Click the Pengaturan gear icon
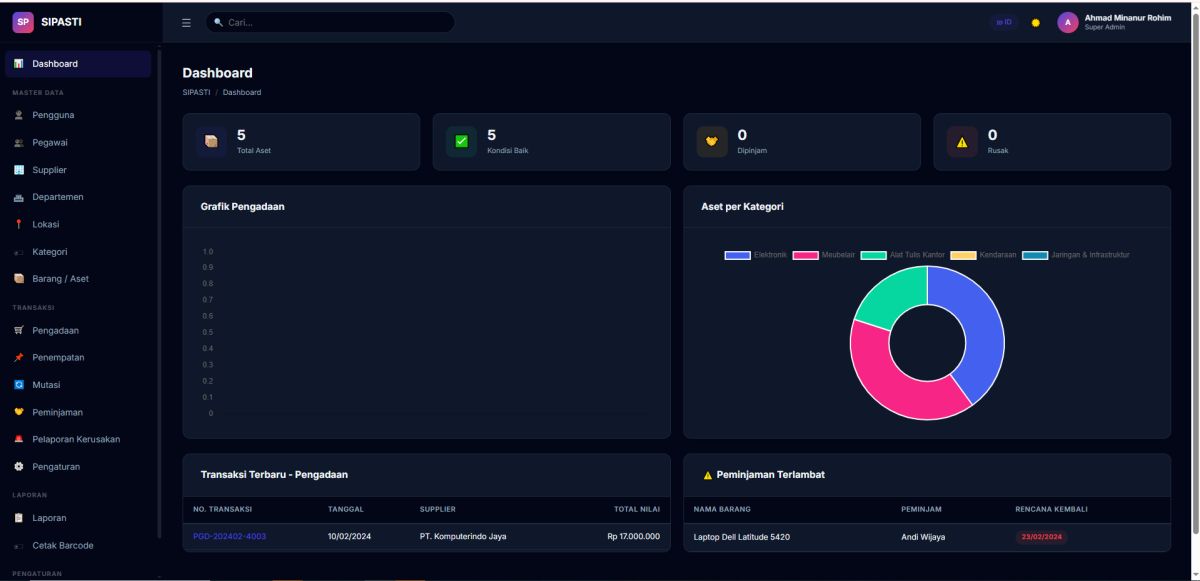Screen dimensions: 1200x581 pyautogui.click(x=20, y=465)
